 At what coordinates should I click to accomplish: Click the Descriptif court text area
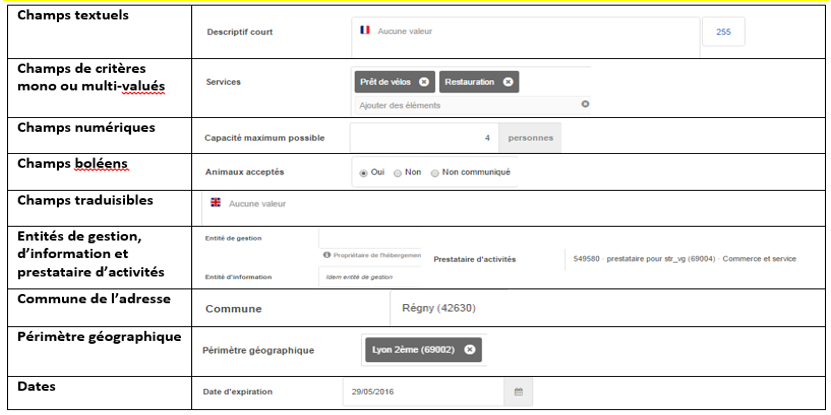526,37
